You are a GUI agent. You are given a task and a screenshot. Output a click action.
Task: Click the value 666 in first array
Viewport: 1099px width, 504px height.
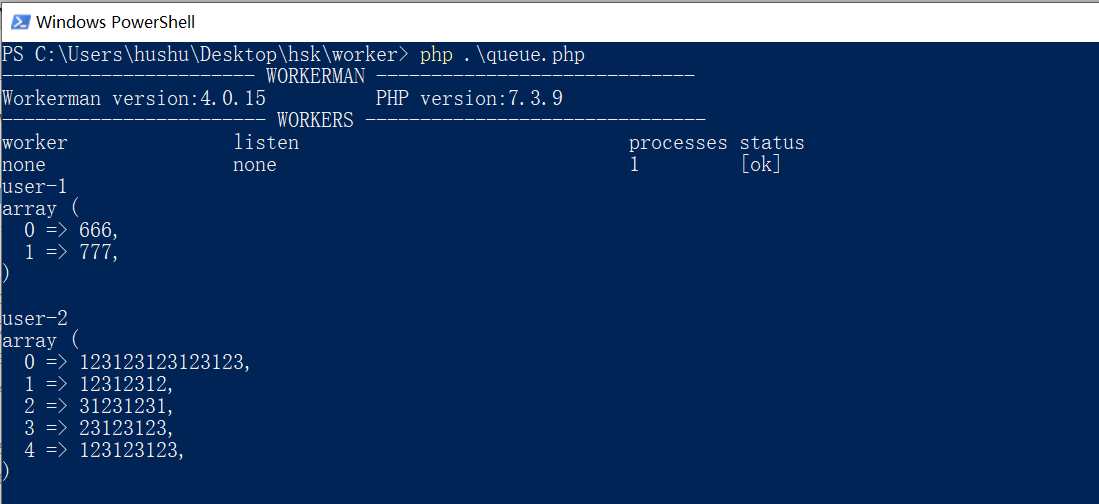tap(95, 231)
